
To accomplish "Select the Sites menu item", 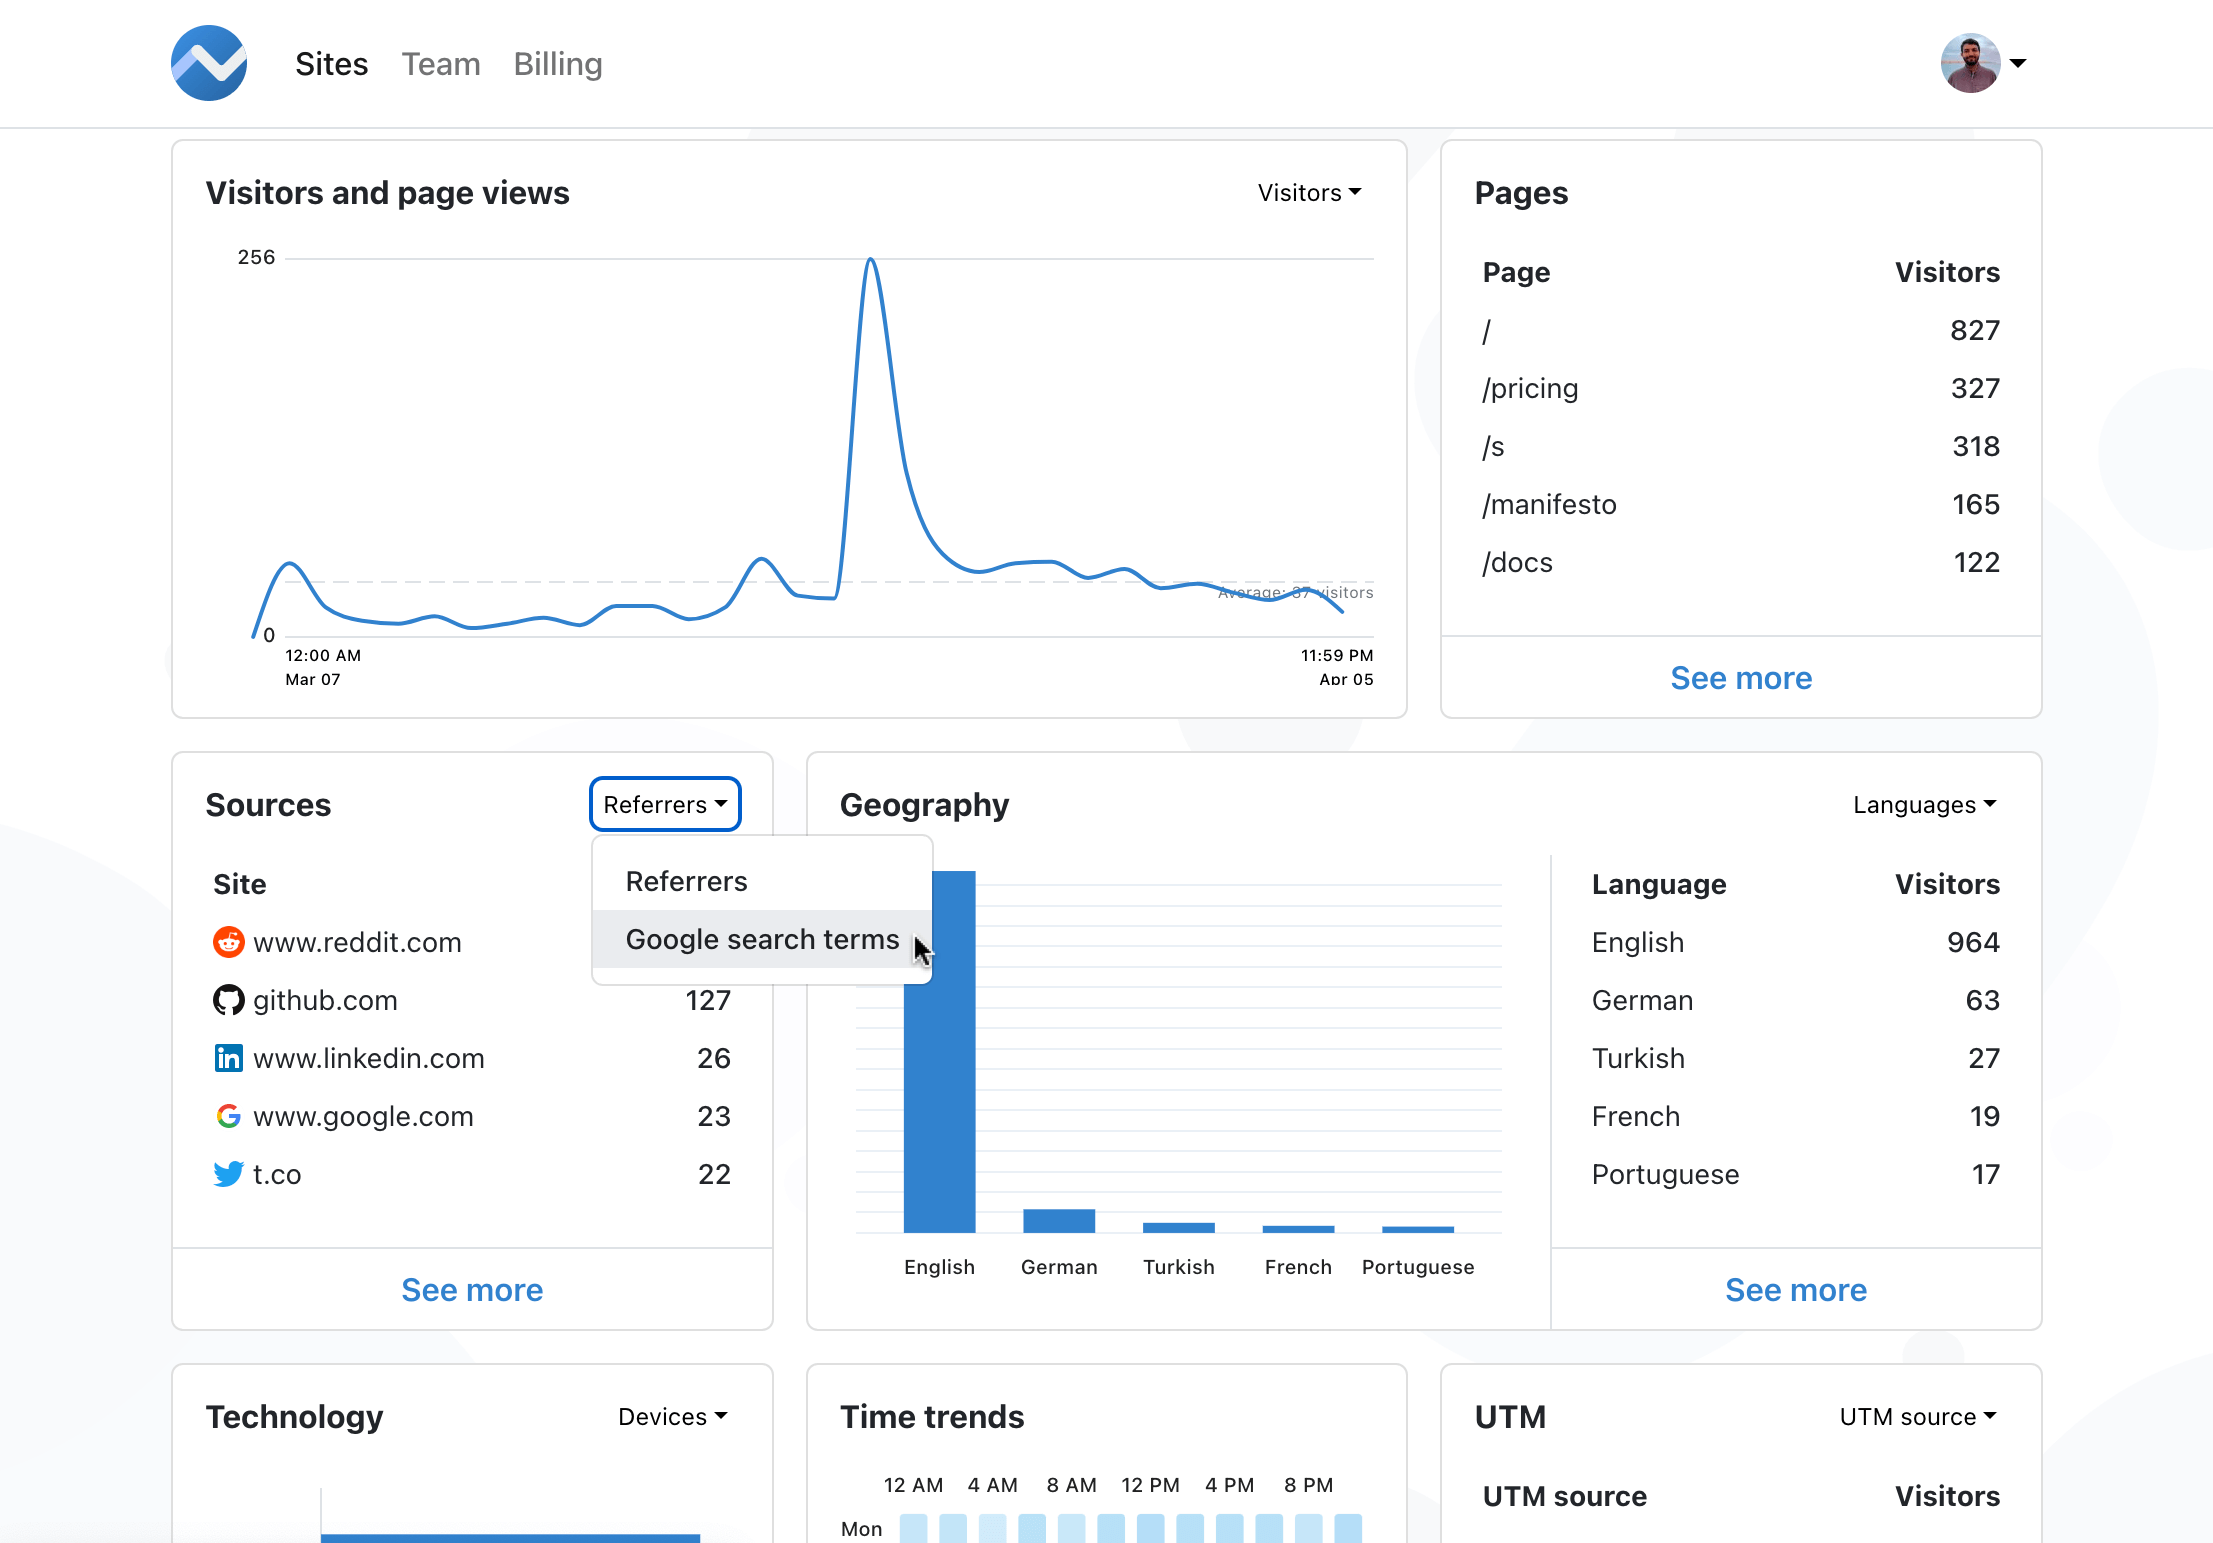I will coord(331,63).
